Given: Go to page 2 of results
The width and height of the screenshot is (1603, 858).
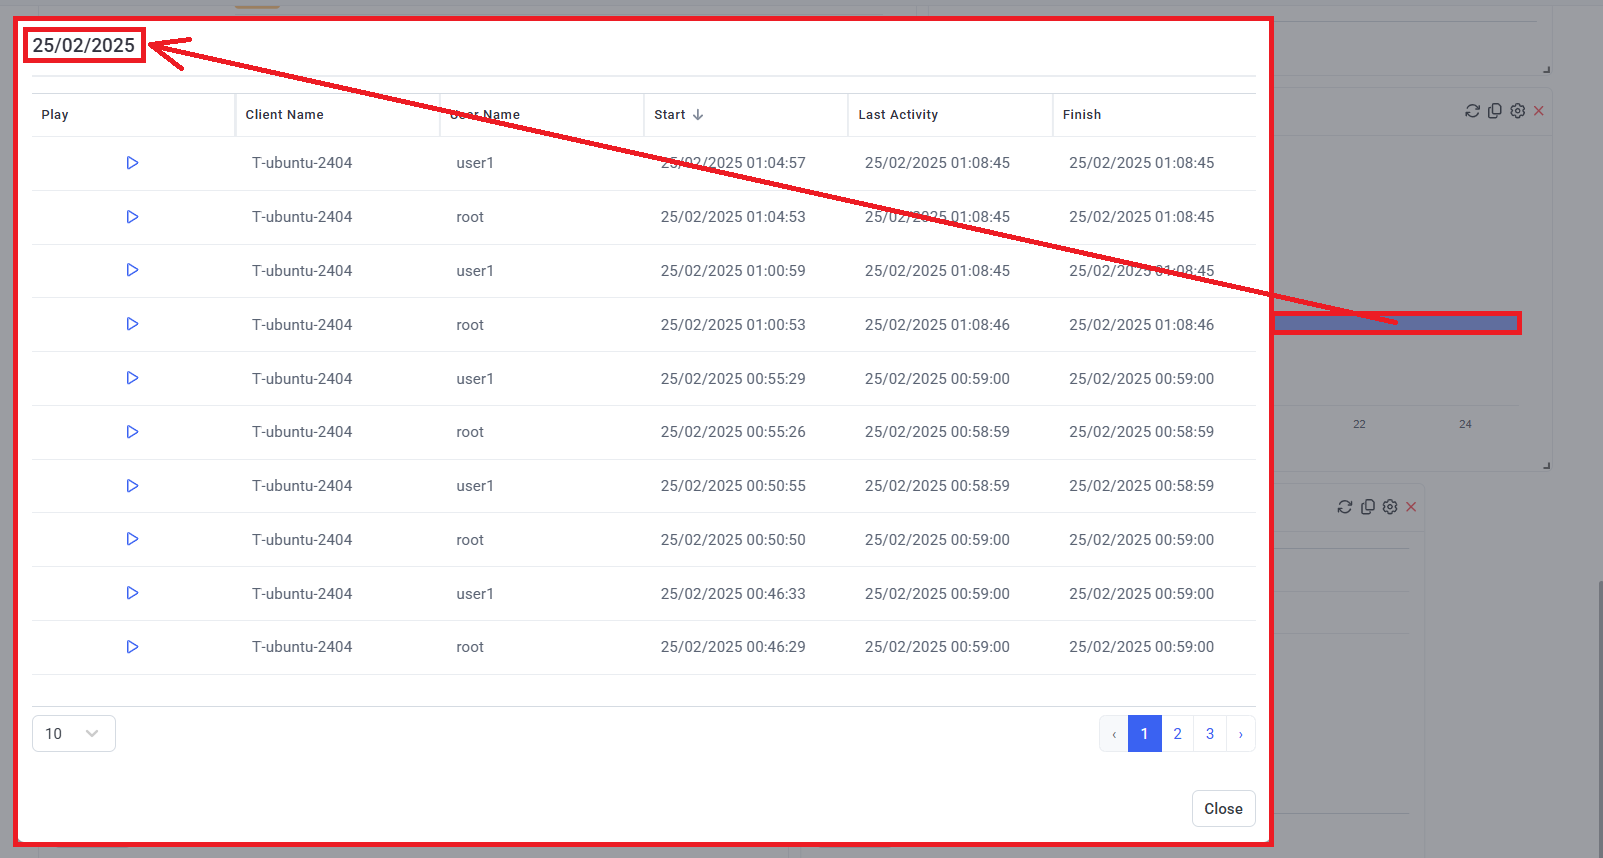Looking at the screenshot, I should tap(1177, 734).
